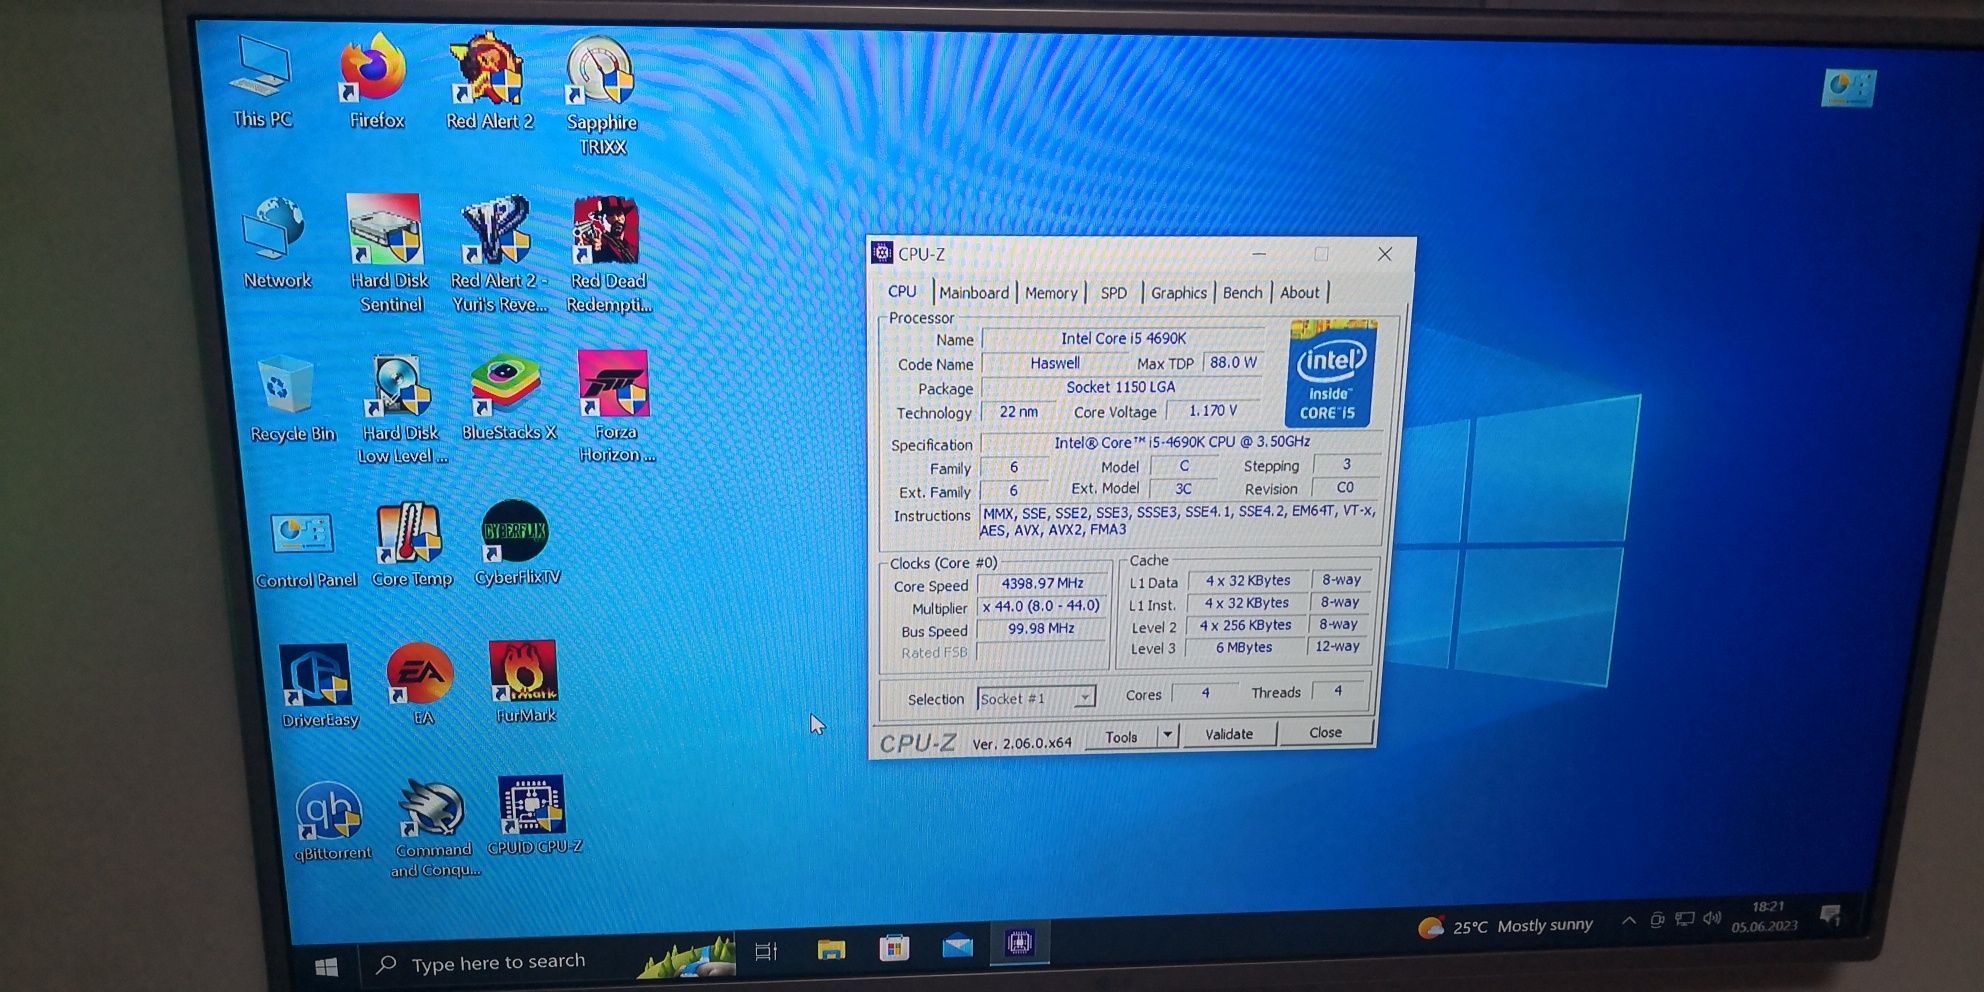This screenshot has width=1984, height=992.
Task: Switch to the Memory tab
Action: [x=1051, y=292]
